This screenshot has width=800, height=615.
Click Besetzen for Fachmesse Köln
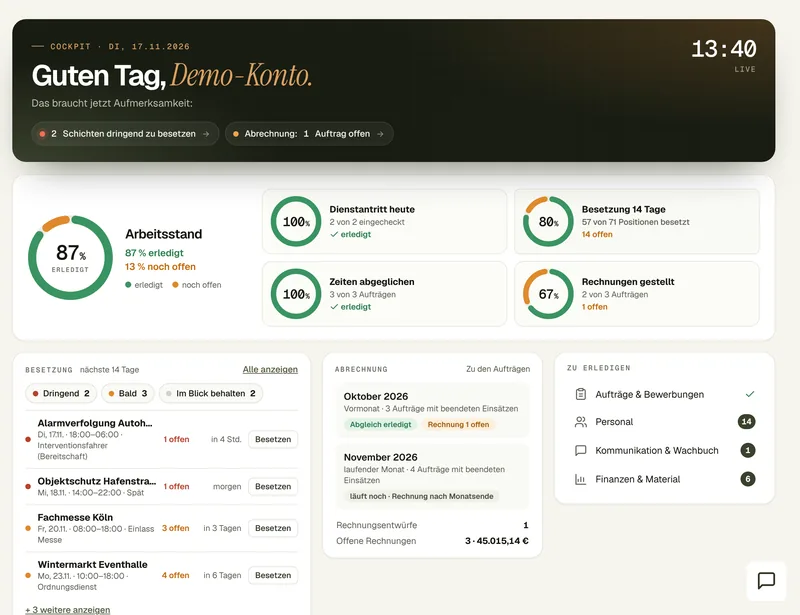coord(273,528)
